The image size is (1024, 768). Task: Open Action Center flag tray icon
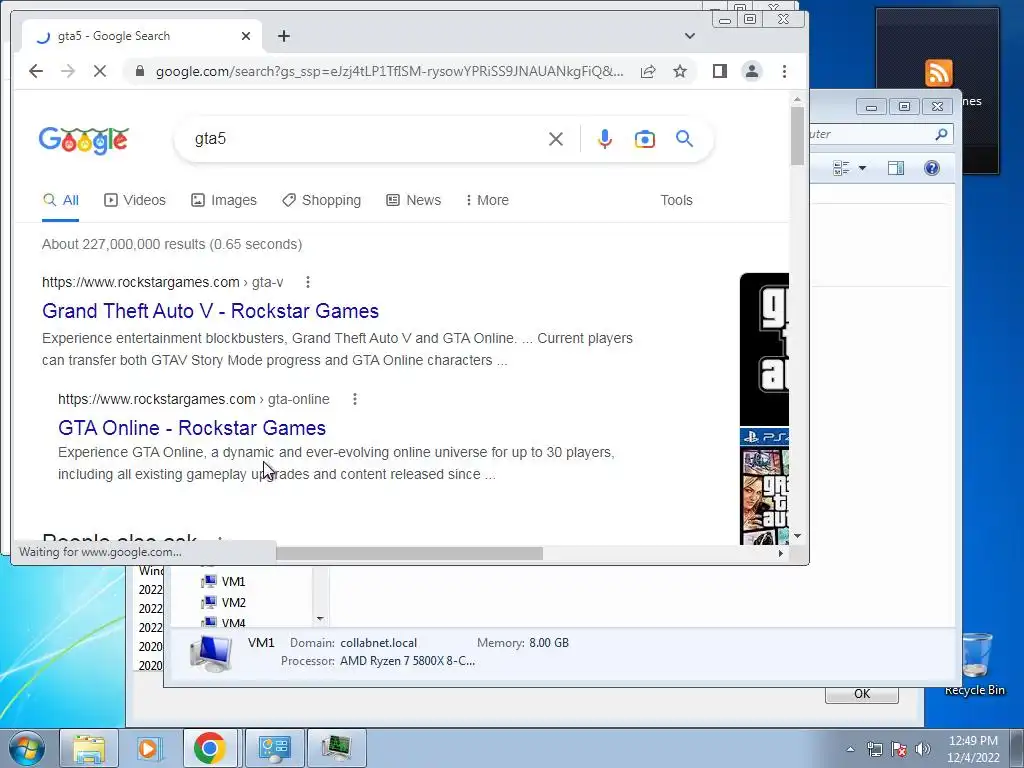(899, 749)
